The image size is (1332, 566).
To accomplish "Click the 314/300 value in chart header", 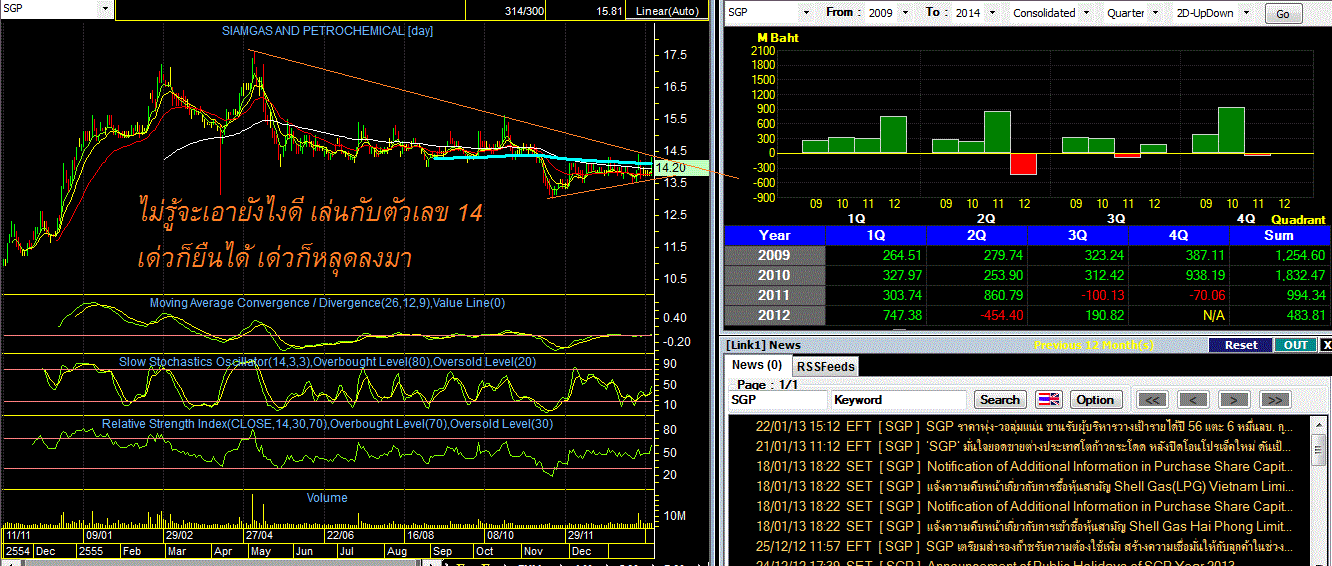I will pos(526,11).
